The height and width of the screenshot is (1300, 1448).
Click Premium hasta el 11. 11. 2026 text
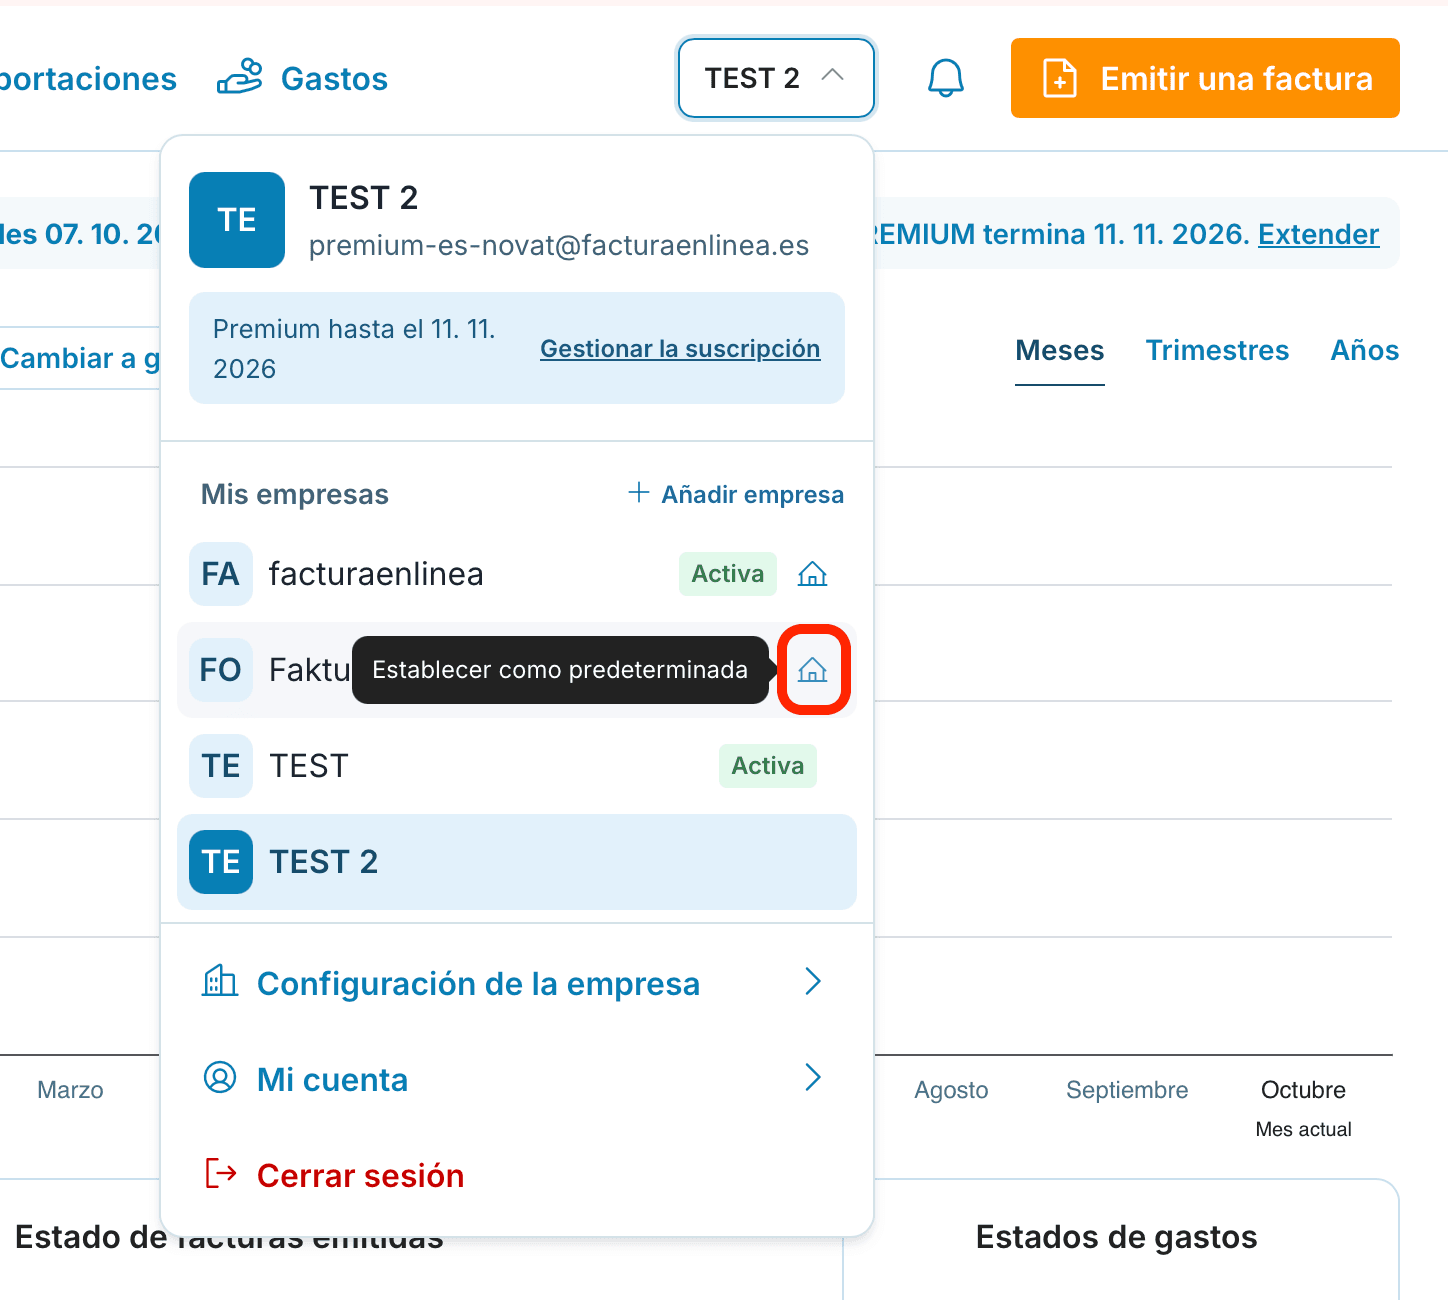coord(354,349)
